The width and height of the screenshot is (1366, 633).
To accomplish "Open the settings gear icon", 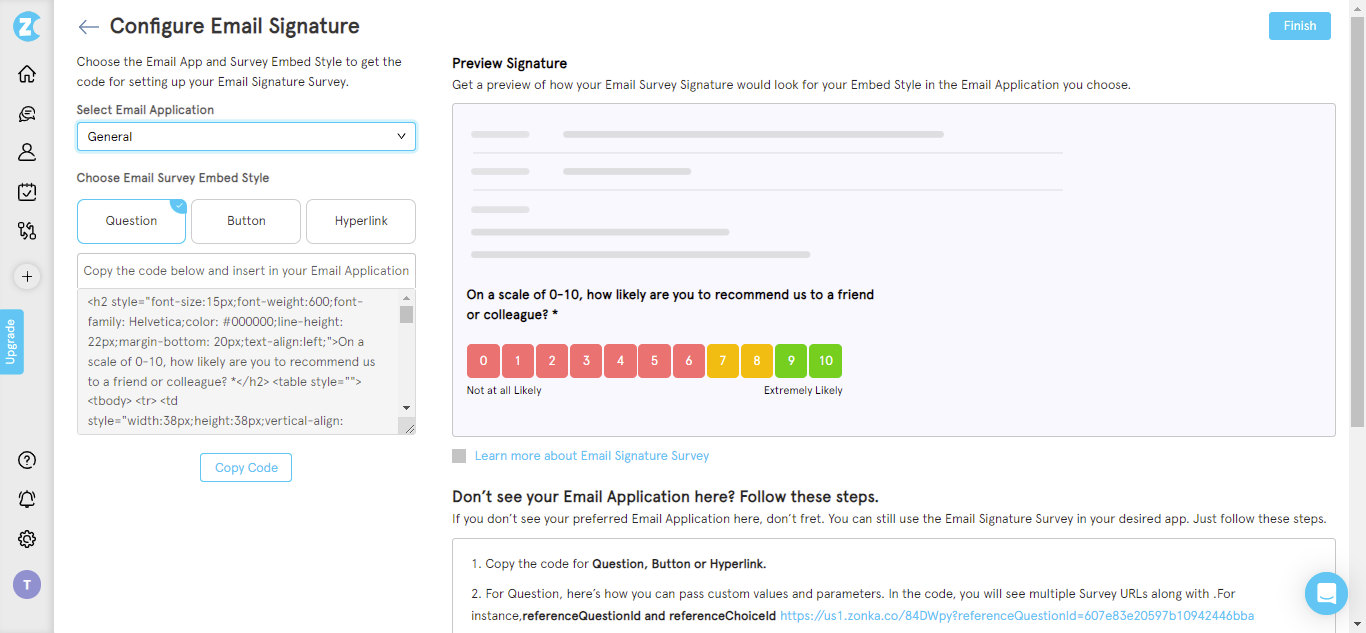I will point(27,539).
